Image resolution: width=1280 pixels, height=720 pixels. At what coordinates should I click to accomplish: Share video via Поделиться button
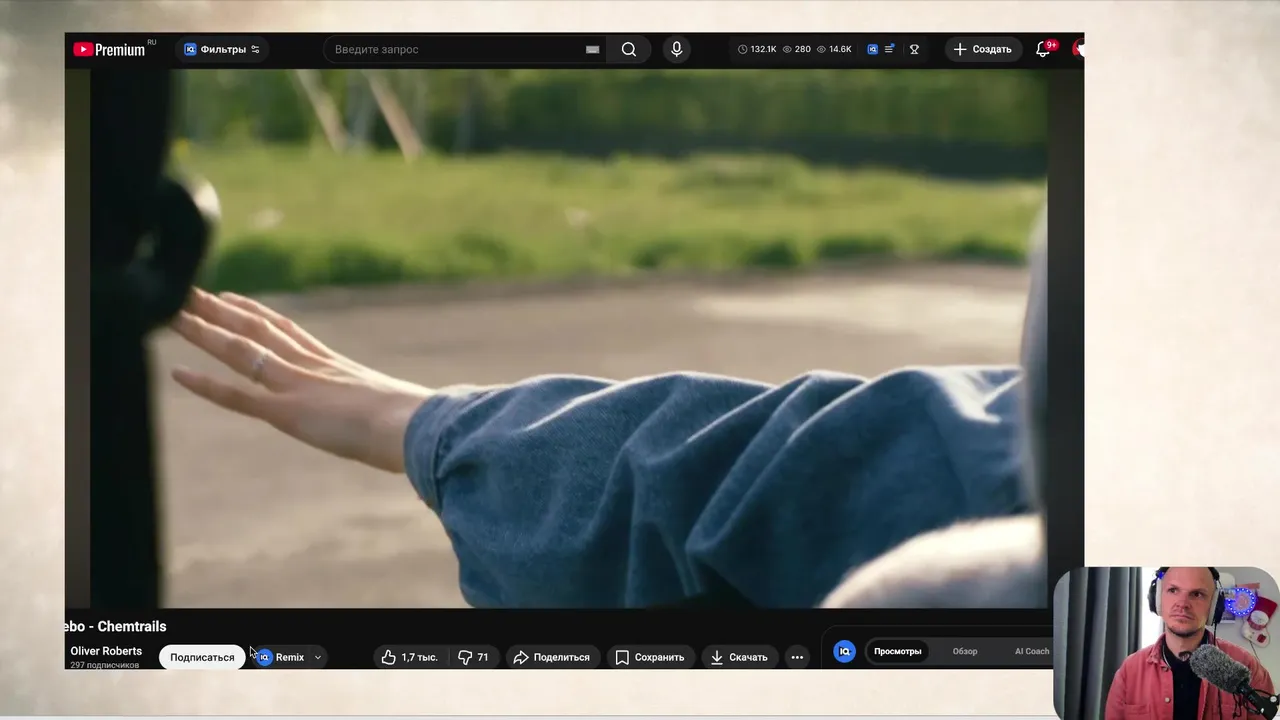click(x=551, y=657)
